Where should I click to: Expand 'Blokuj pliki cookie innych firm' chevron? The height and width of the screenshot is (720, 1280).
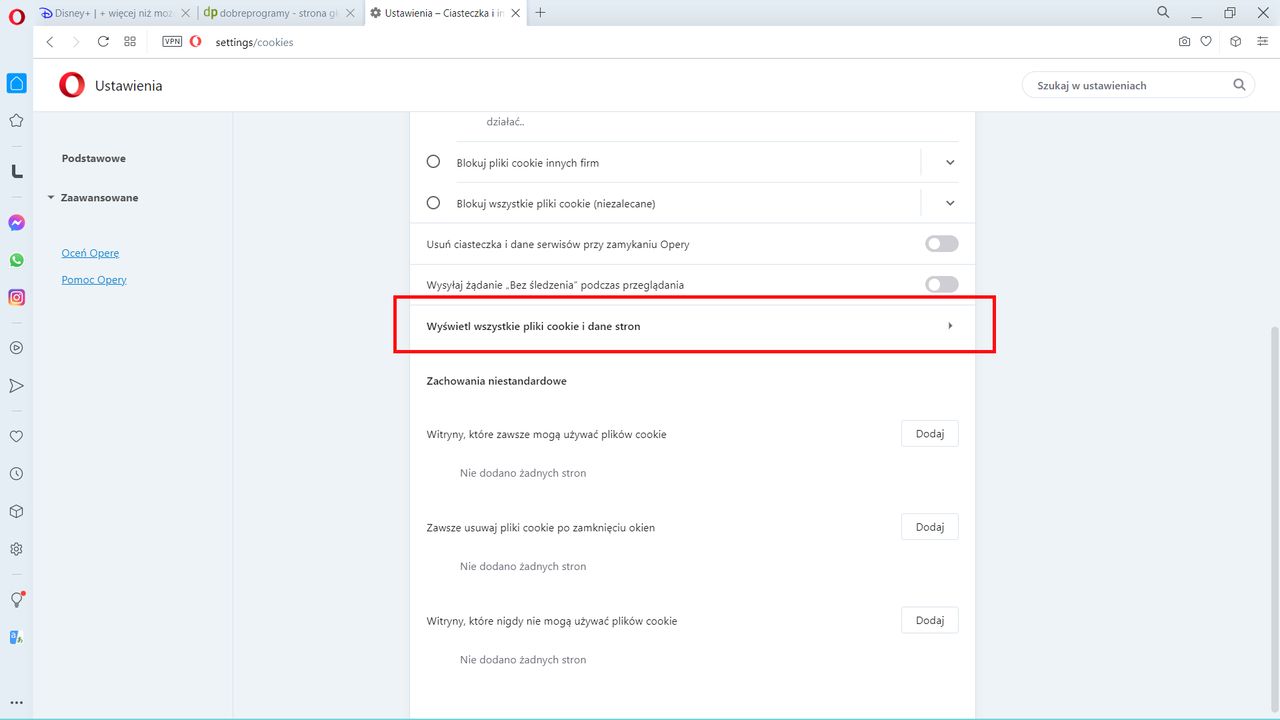point(950,162)
